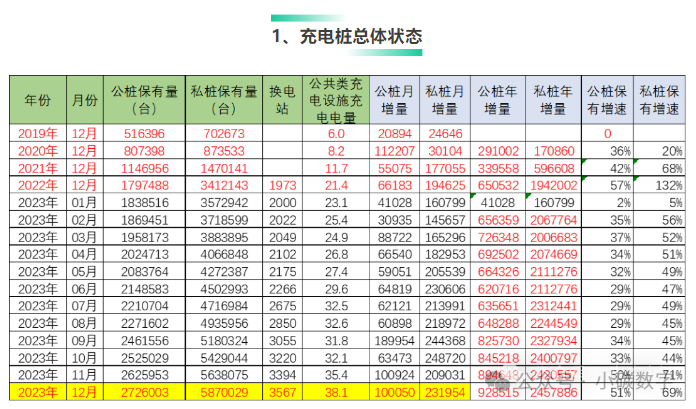Select cell with value 596608
Screen dimensions: 696x409
[x=553, y=168]
